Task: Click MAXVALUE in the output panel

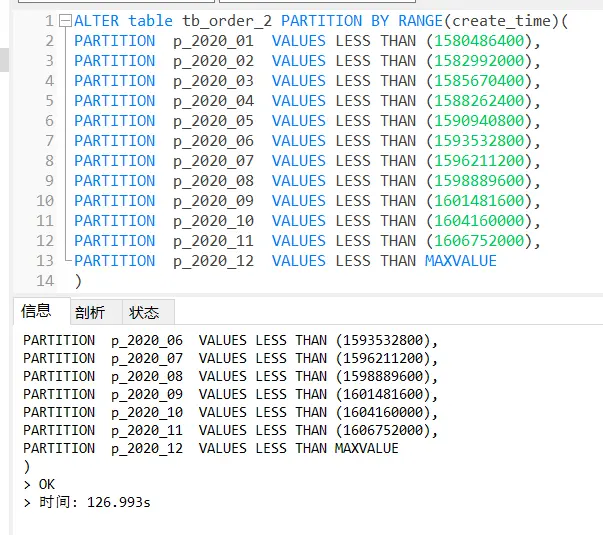Action: point(366,448)
